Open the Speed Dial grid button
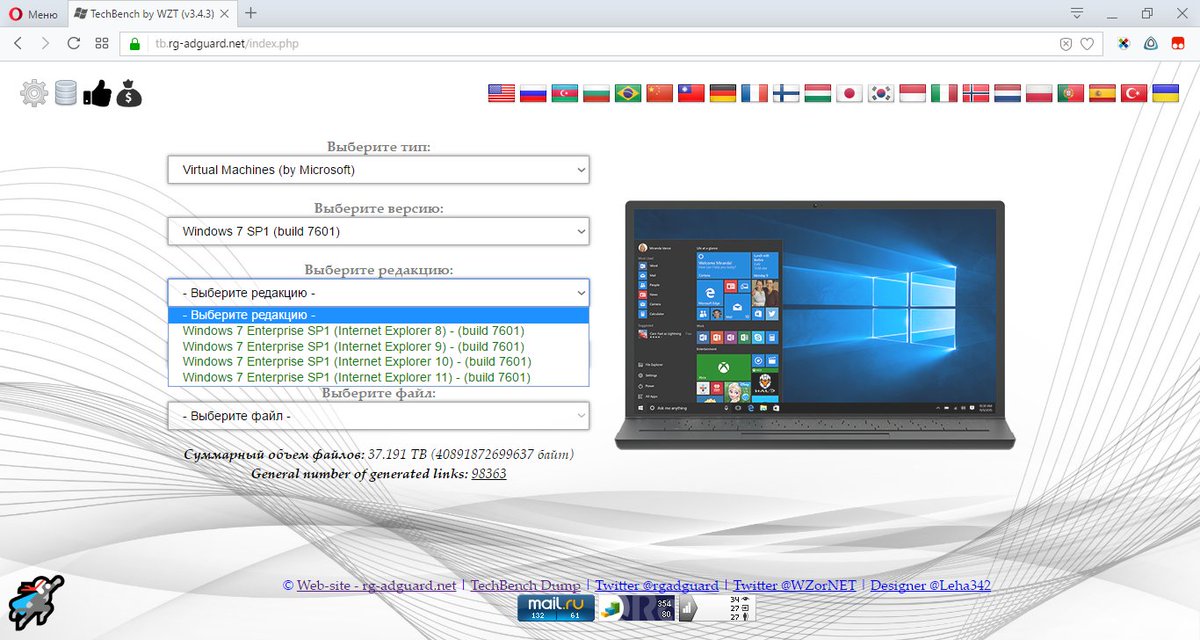The image size is (1200, 640). coord(101,43)
